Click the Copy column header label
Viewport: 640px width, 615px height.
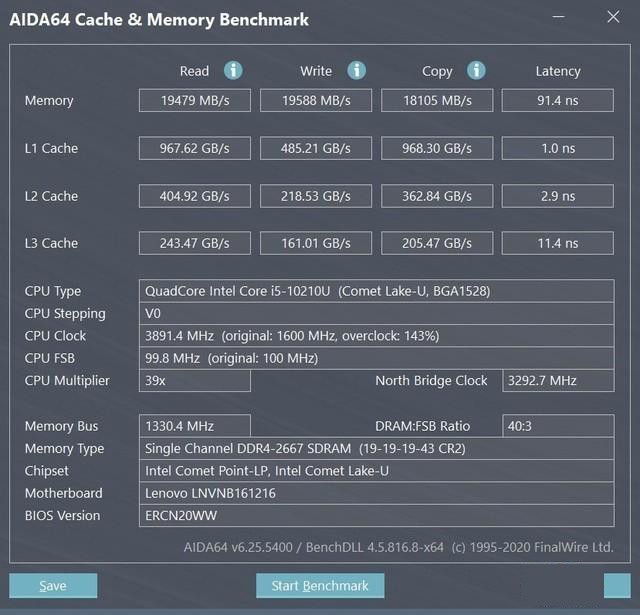point(437,71)
